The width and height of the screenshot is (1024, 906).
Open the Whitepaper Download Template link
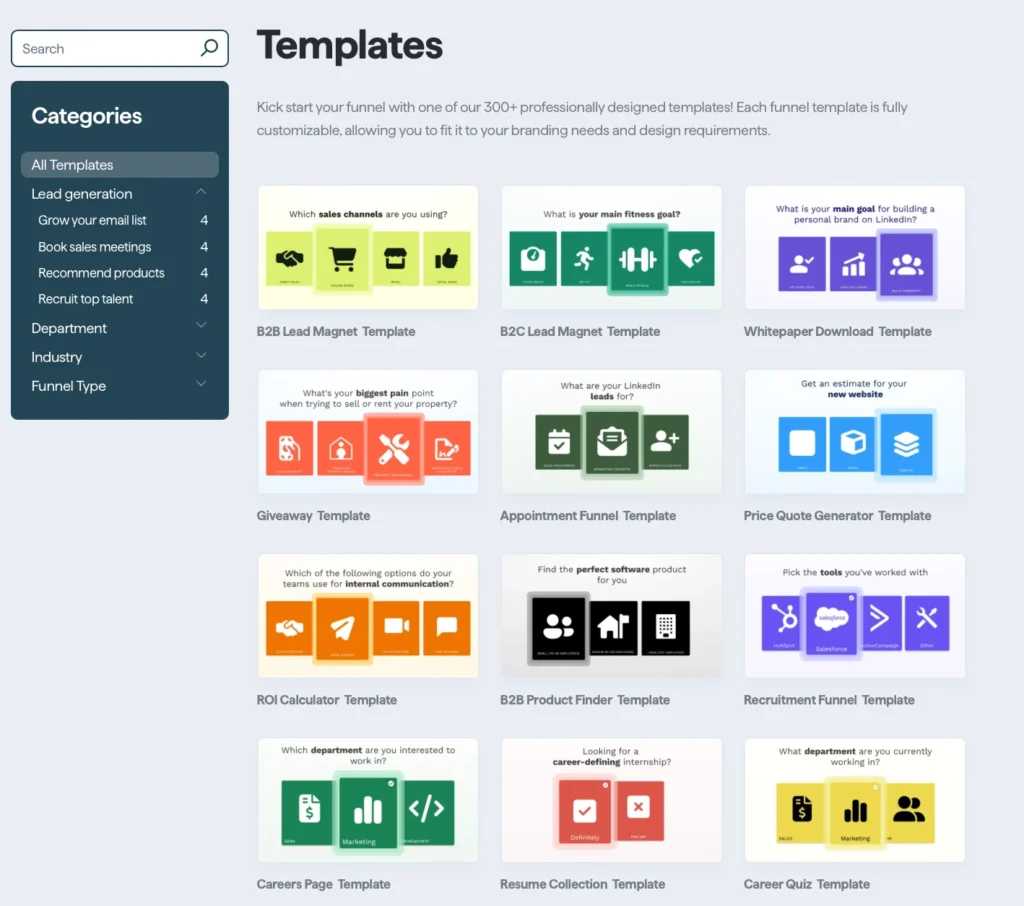[x=837, y=331]
